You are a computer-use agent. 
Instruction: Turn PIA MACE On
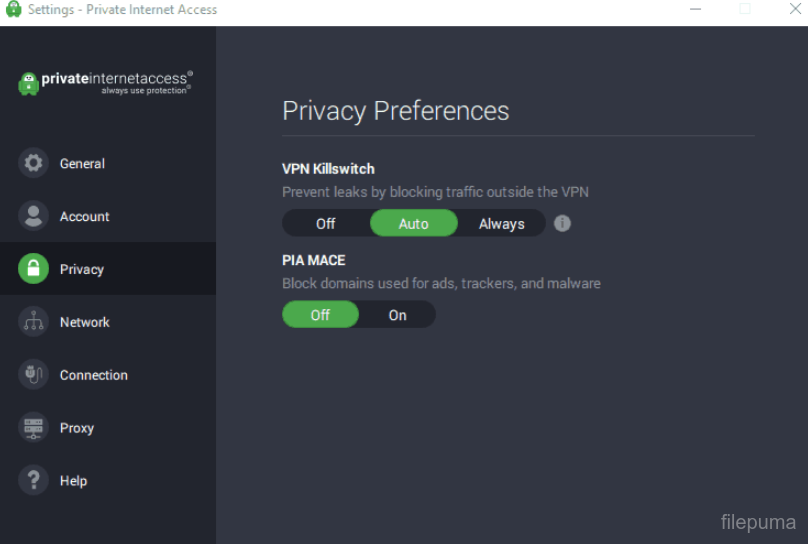[x=397, y=315]
